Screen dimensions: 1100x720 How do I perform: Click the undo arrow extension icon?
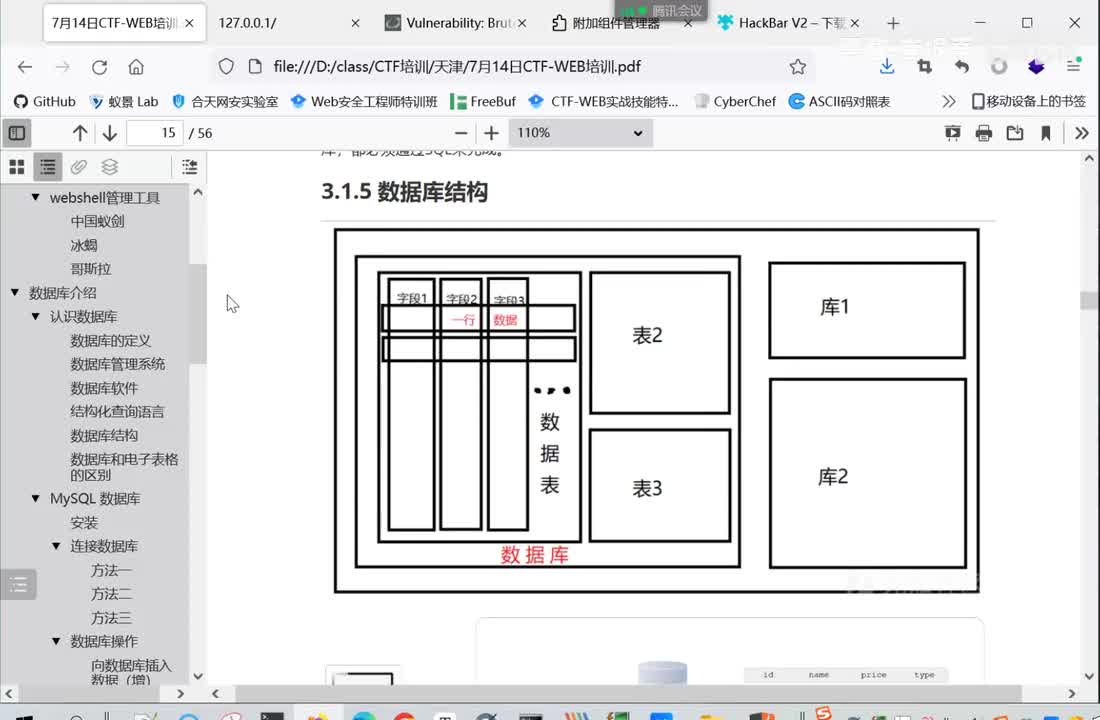click(961, 67)
